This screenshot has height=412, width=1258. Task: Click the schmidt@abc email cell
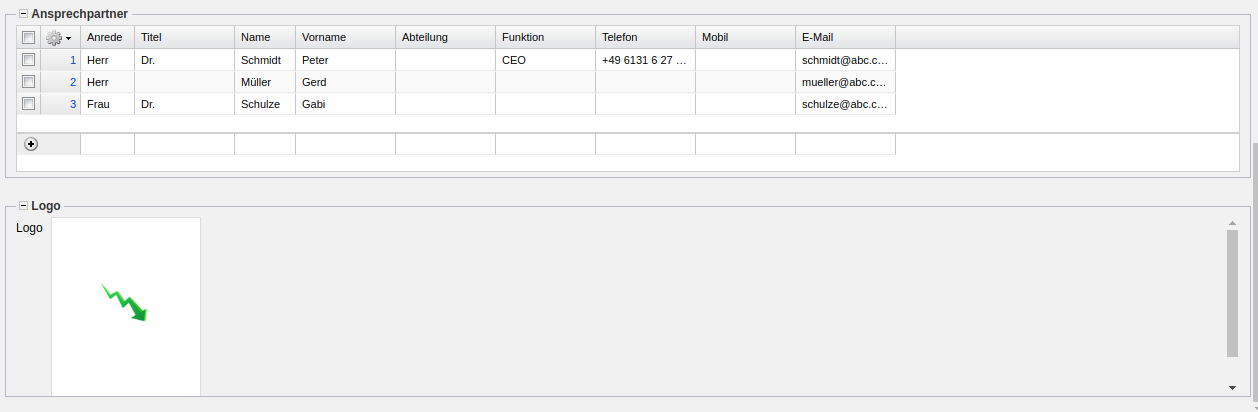tap(844, 60)
